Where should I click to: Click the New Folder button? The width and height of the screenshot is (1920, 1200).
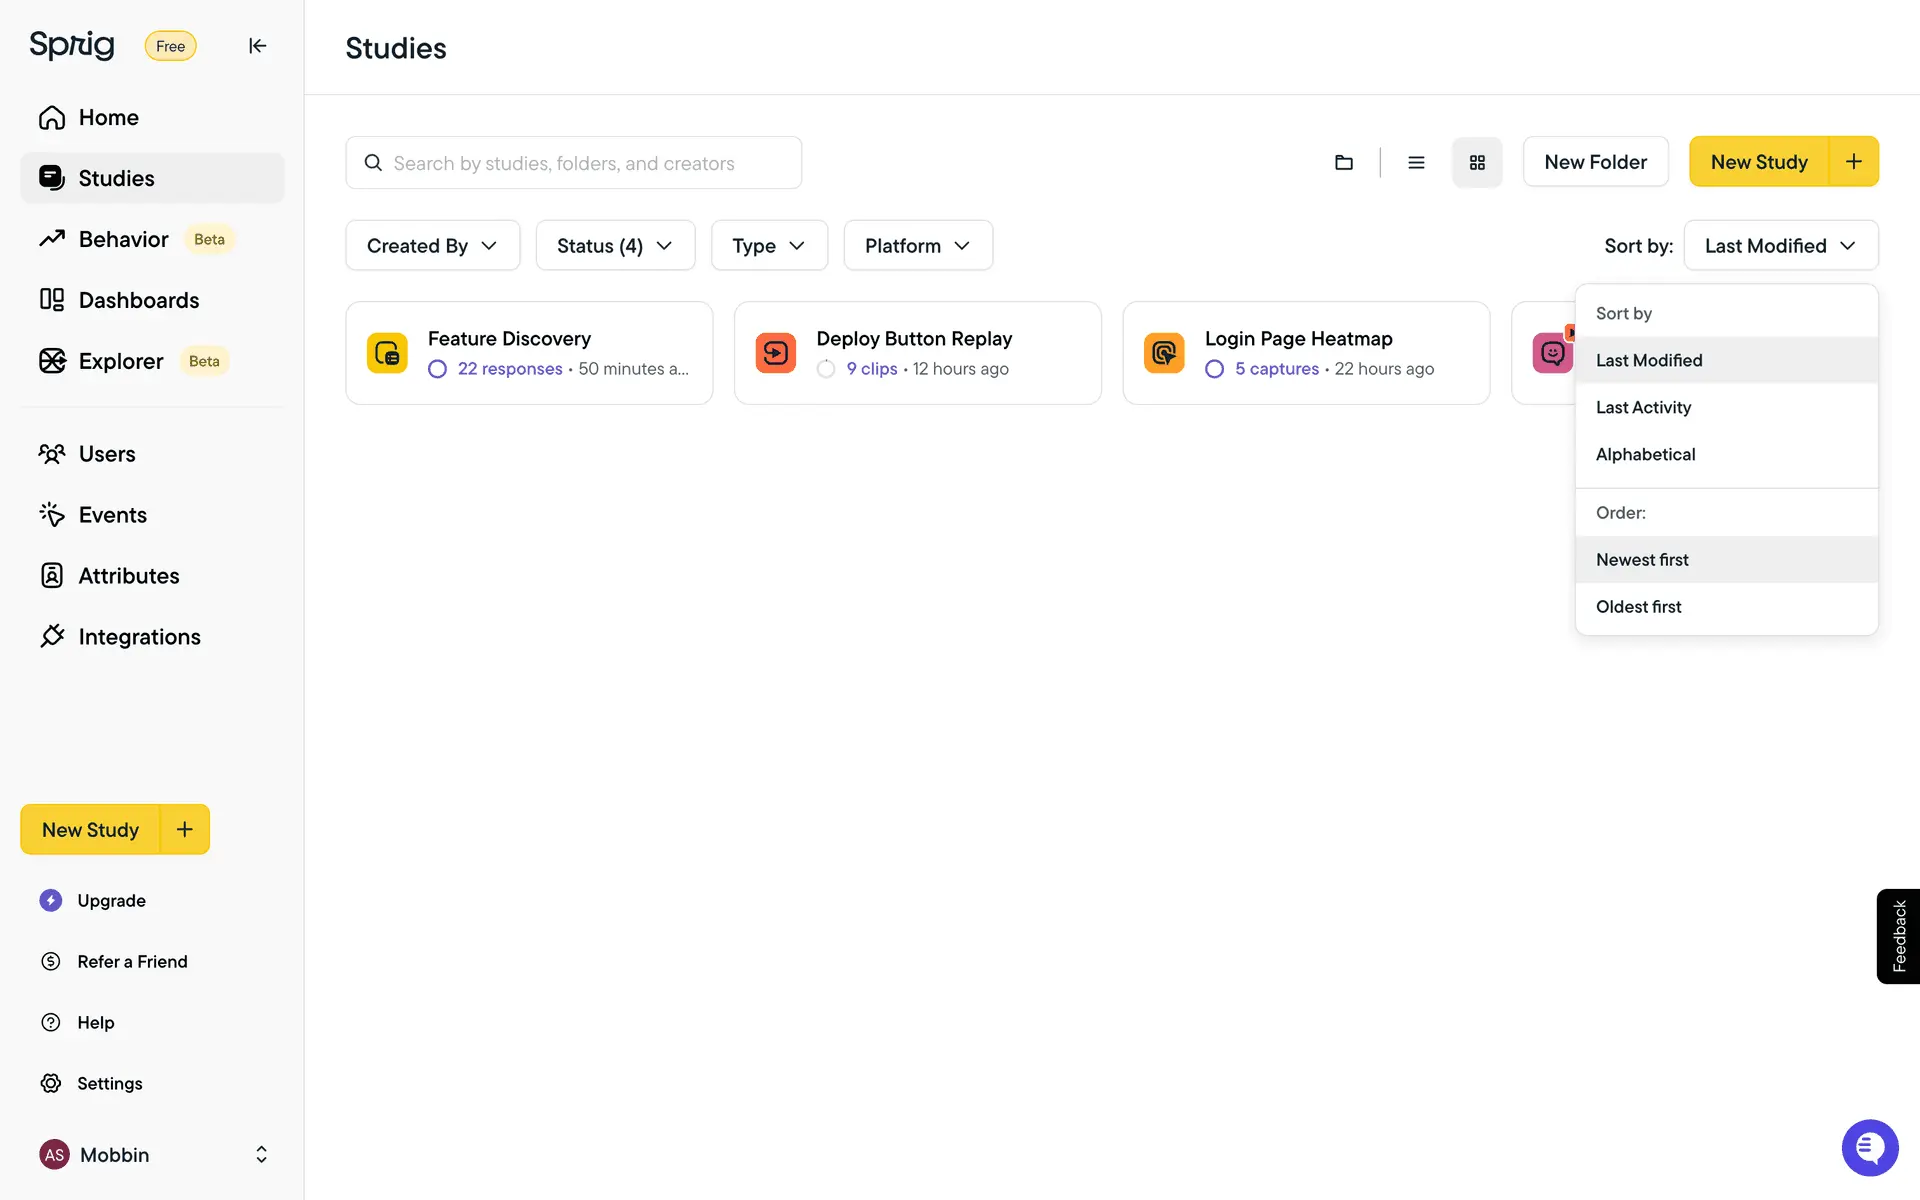pos(1595,162)
